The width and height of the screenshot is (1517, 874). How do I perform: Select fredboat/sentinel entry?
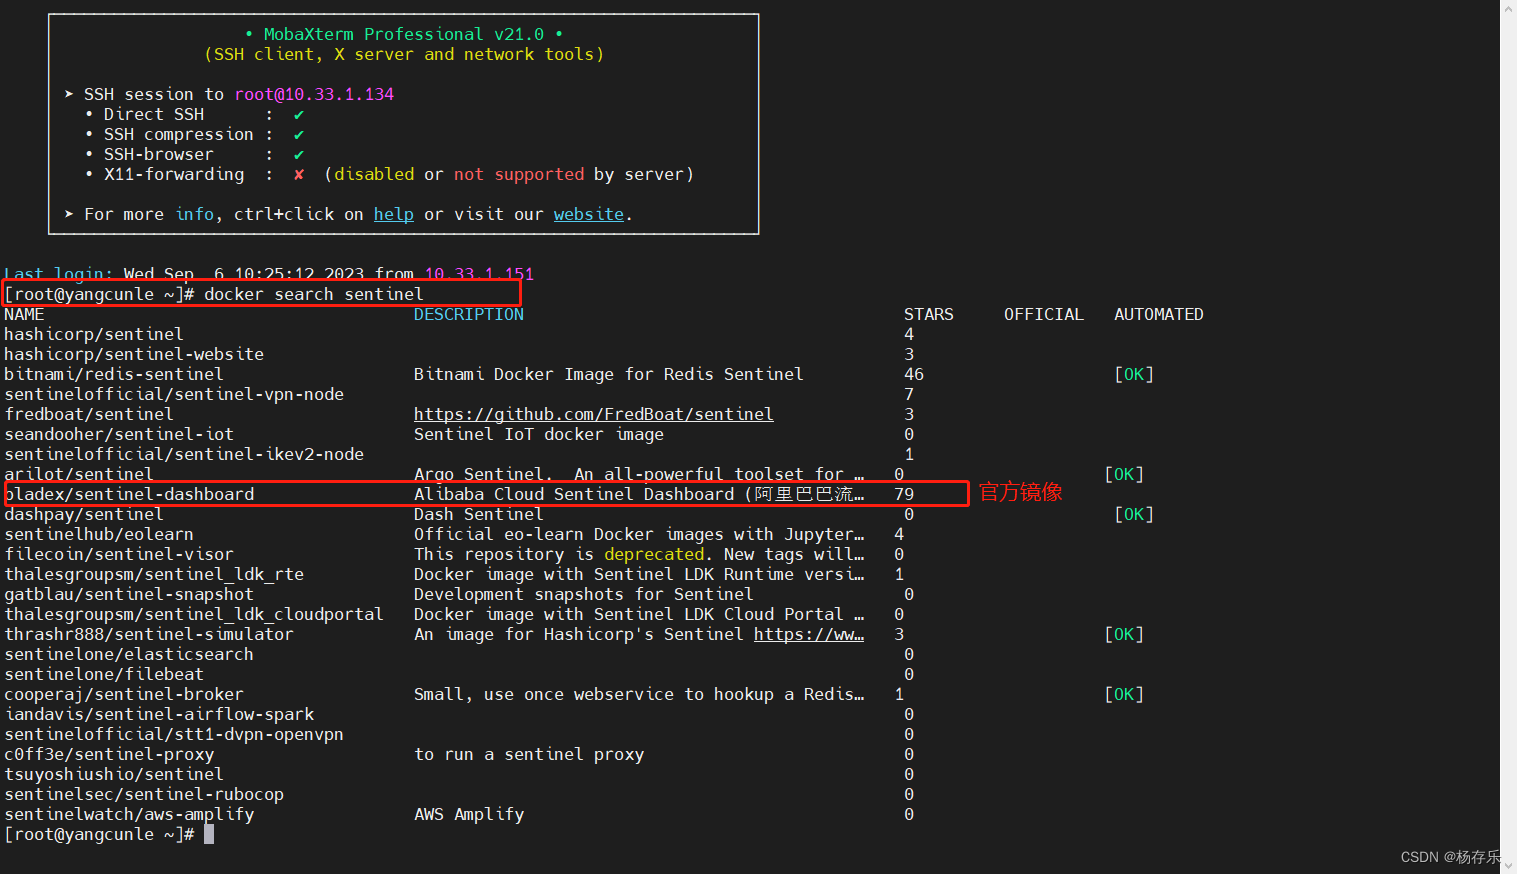pos(89,414)
